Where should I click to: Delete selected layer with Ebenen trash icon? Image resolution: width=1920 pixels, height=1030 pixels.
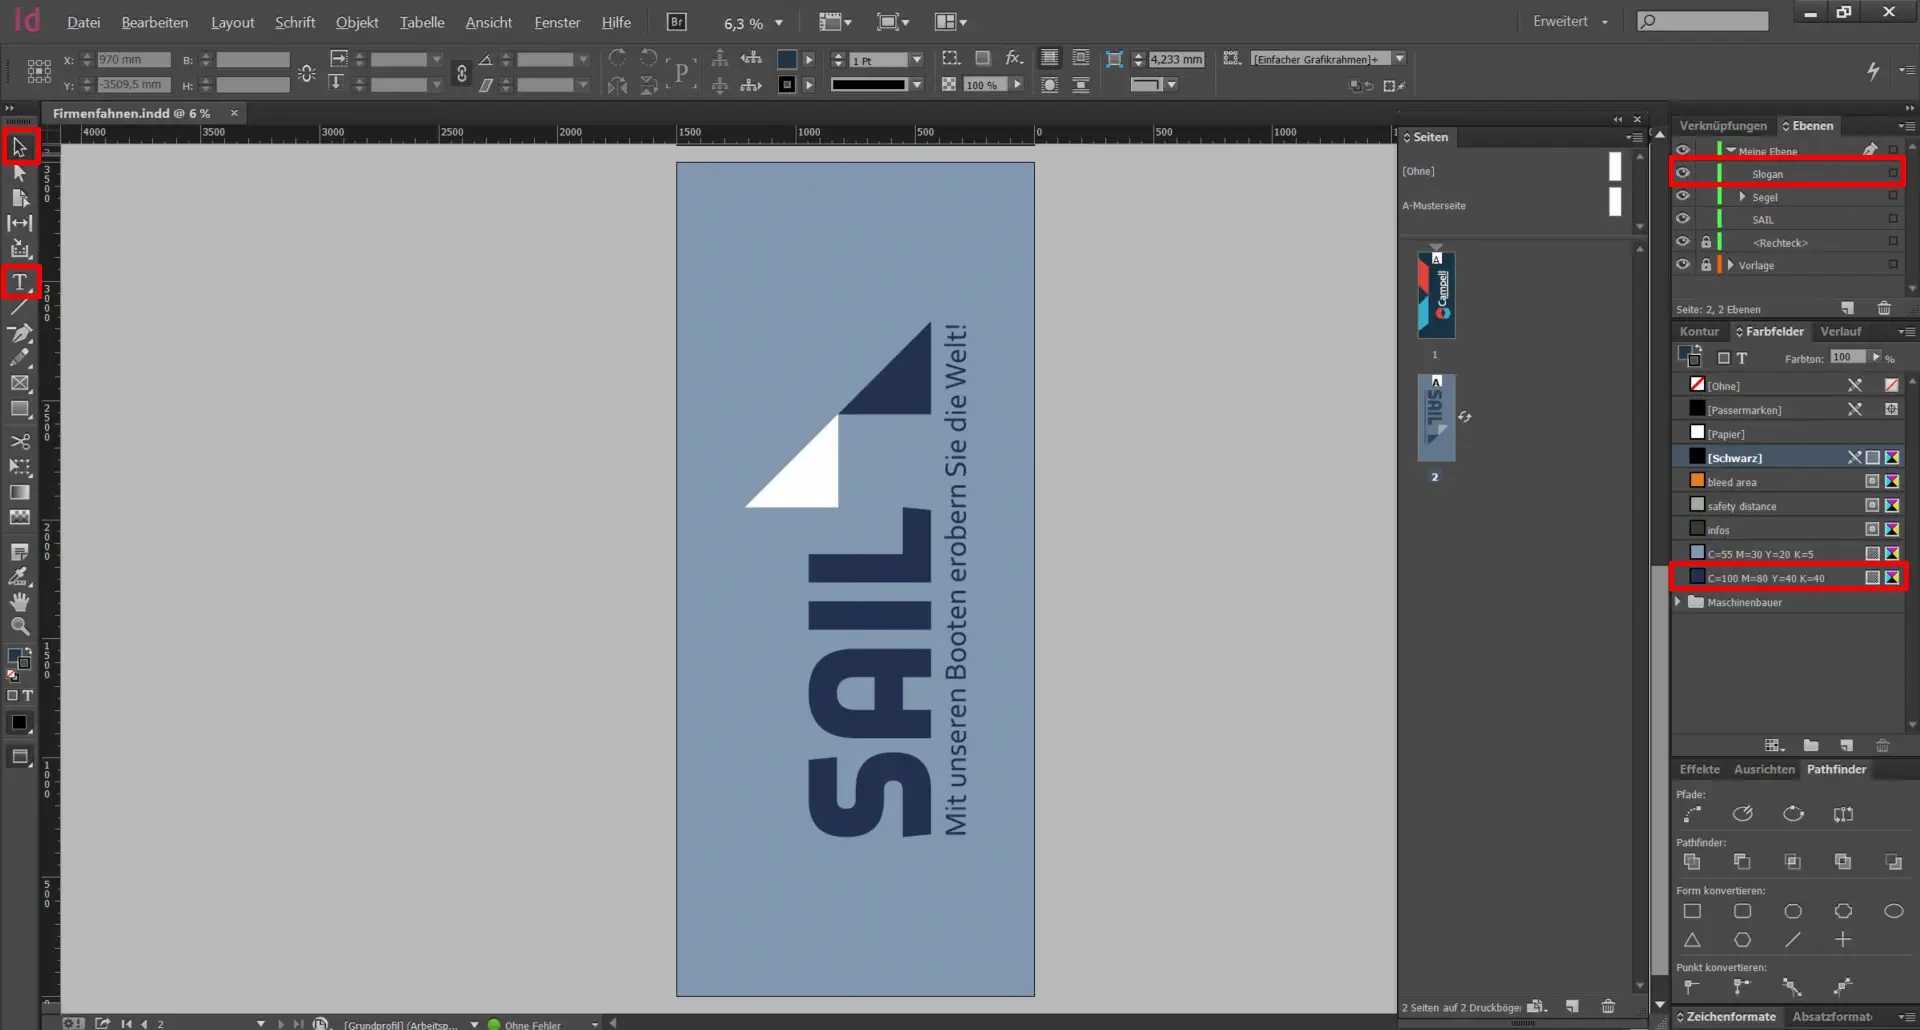(x=1884, y=309)
